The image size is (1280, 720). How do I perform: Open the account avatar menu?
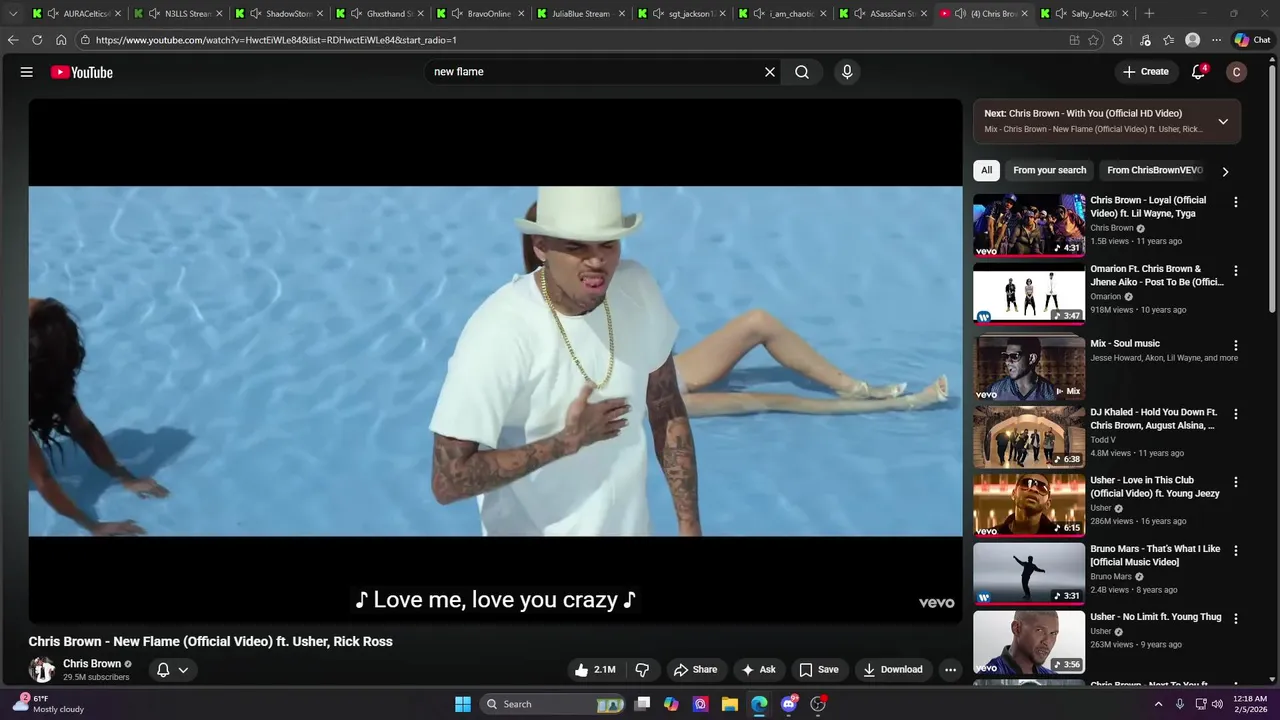click(1236, 72)
